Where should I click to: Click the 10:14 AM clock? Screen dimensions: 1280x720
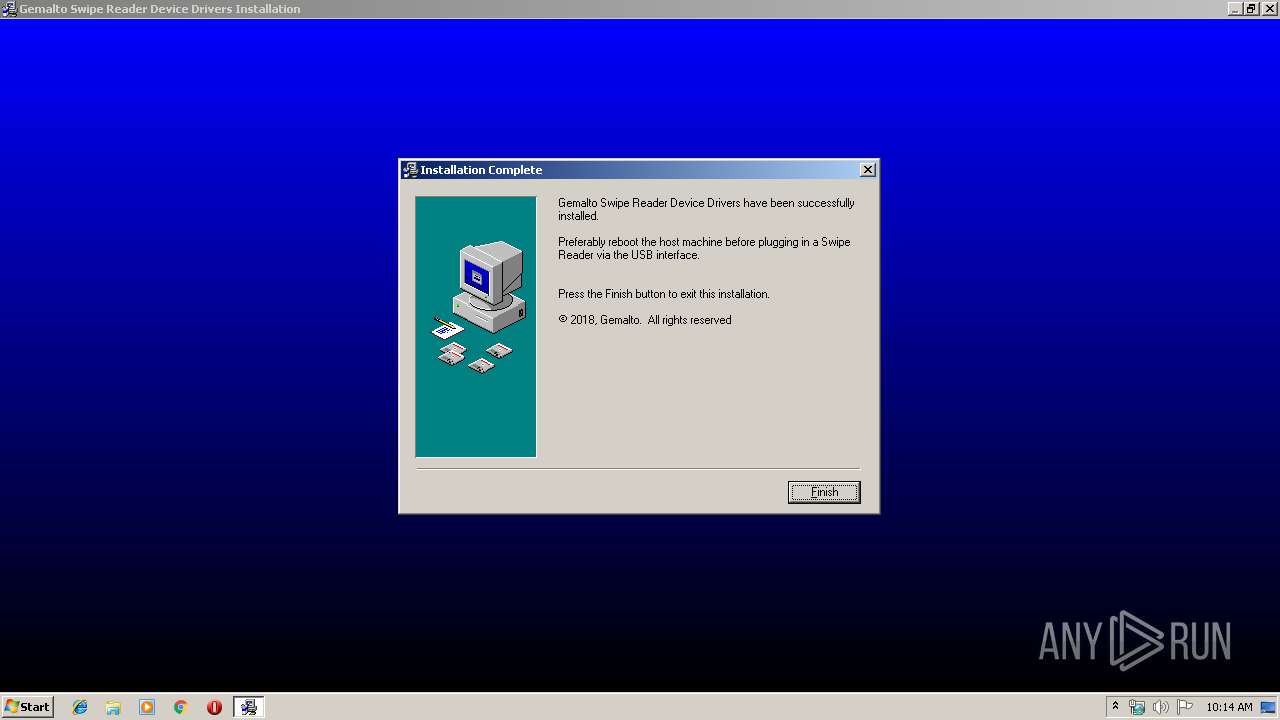[x=1229, y=707]
